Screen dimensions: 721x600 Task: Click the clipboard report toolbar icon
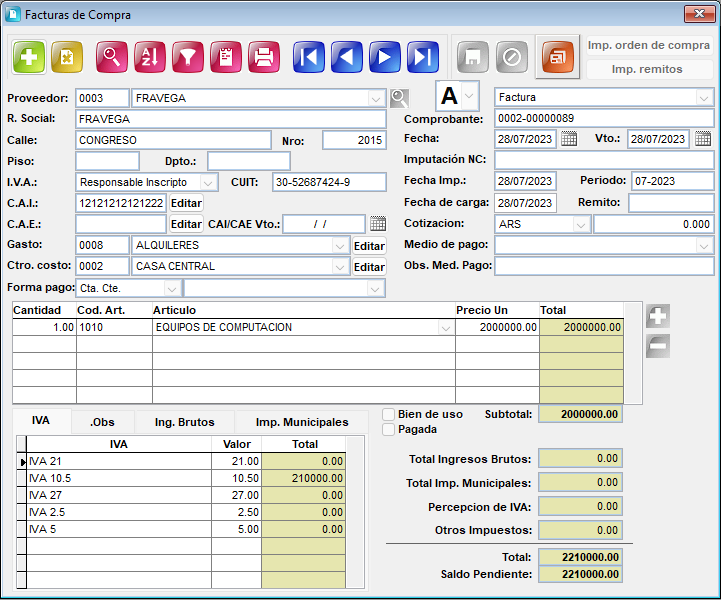tap(226, 57)
